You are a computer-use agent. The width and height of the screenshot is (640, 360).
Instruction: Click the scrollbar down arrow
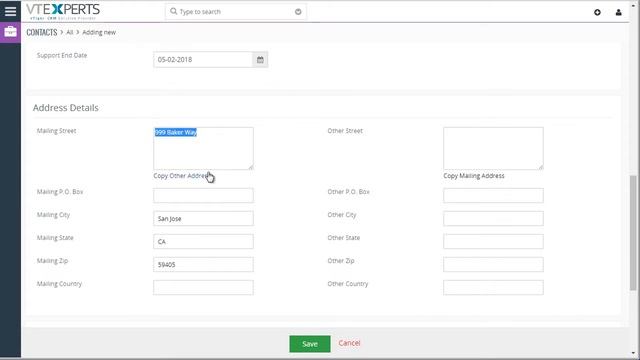click(633, 354)
